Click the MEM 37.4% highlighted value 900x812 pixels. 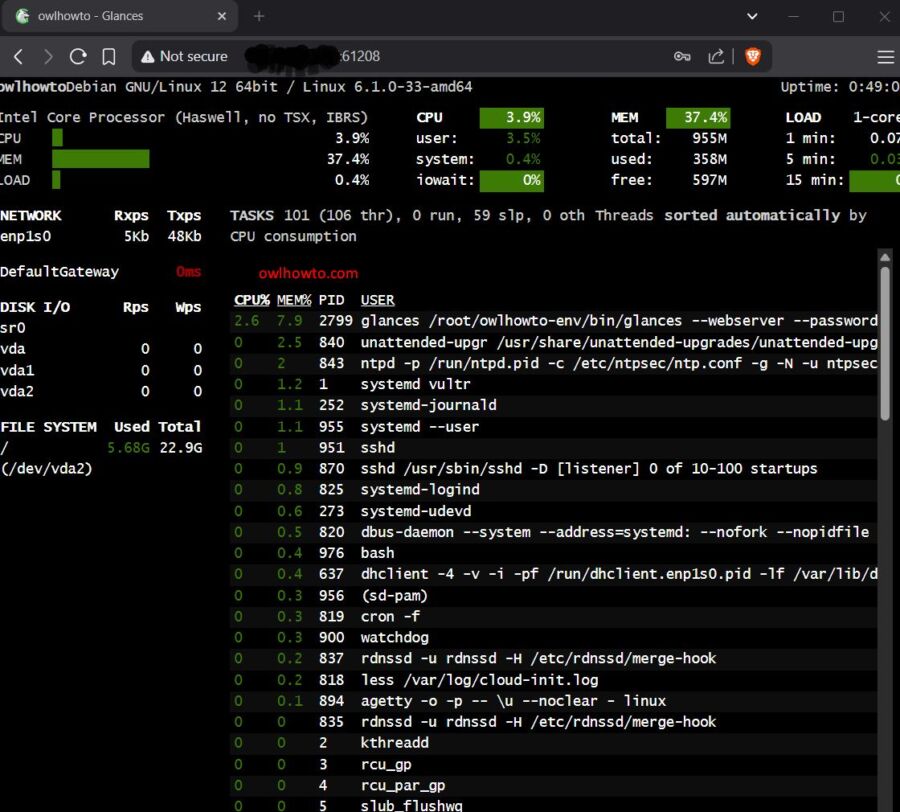(x=698, y=118)
